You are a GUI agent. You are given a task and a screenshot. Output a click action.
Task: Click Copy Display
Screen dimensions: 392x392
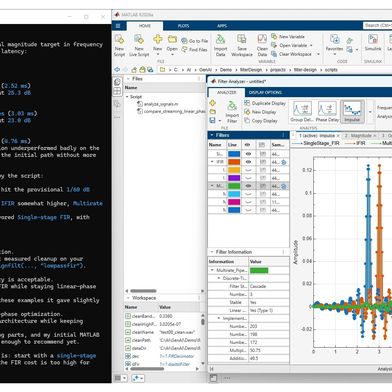(261, 120)
